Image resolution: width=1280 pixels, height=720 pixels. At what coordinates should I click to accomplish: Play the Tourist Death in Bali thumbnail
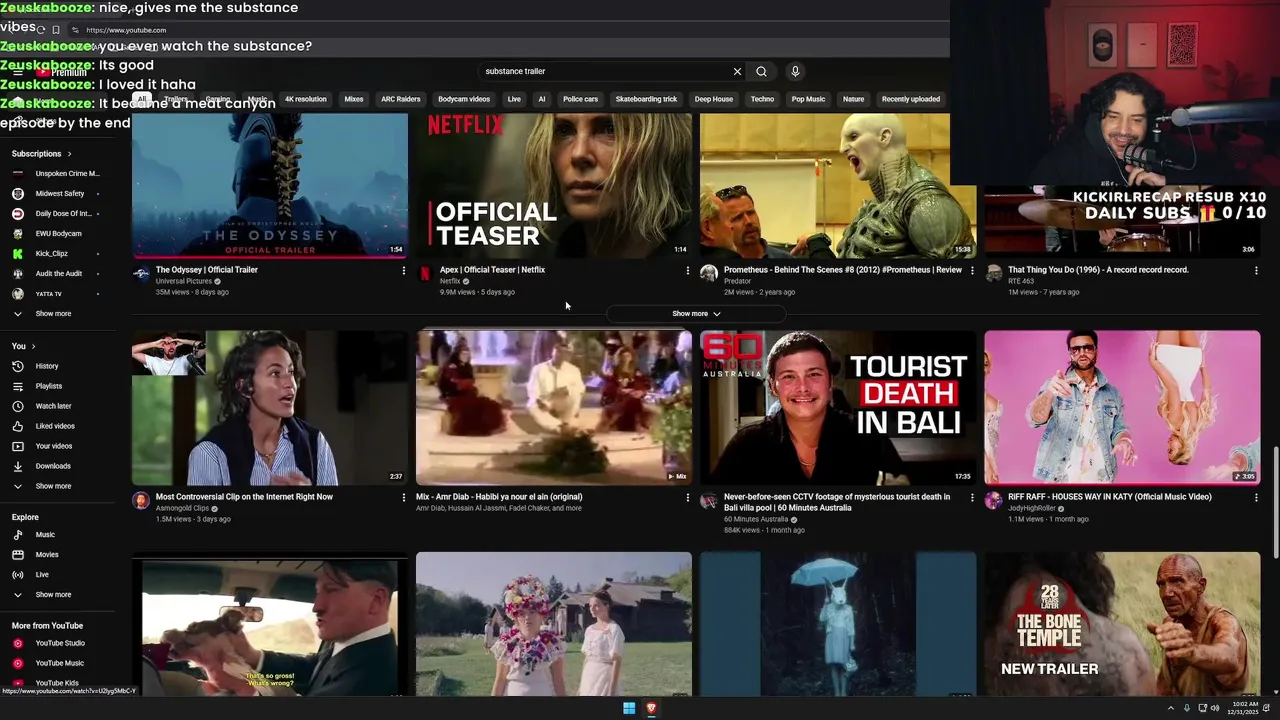click(x=838, y=407)
